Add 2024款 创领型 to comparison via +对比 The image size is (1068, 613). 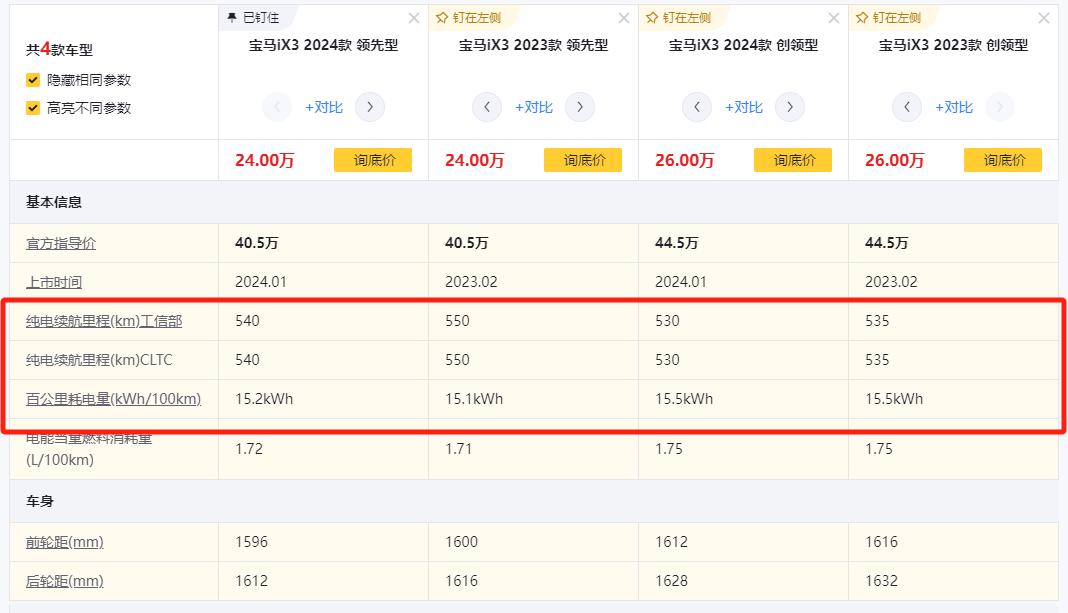click(x=744, y=108)
